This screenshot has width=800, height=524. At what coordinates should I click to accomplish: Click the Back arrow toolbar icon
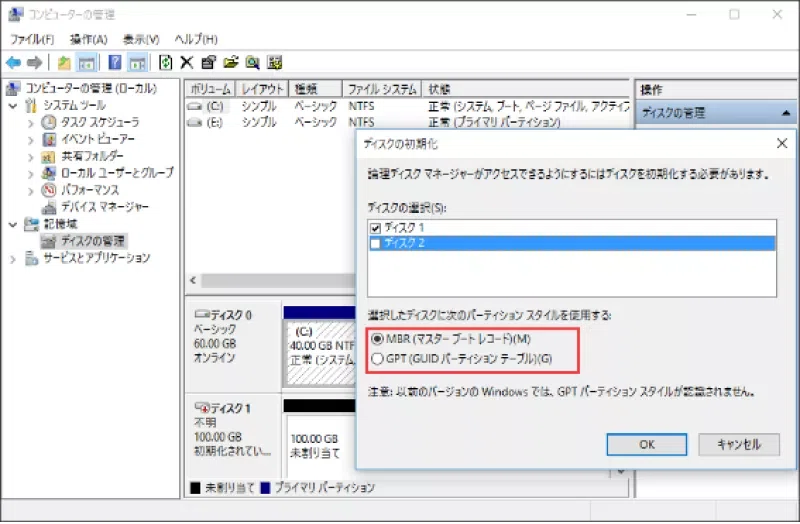(13, 63)
